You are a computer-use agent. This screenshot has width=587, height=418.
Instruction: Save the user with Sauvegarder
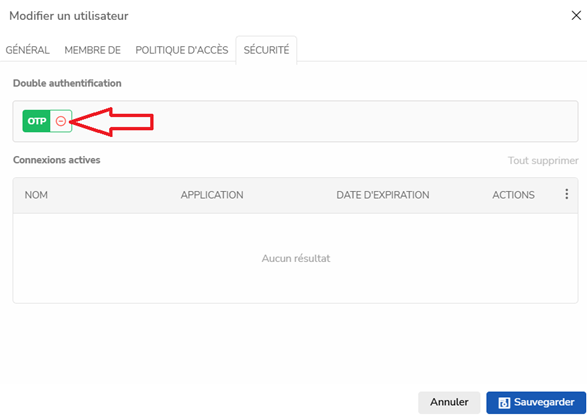[x=536, y=402]
